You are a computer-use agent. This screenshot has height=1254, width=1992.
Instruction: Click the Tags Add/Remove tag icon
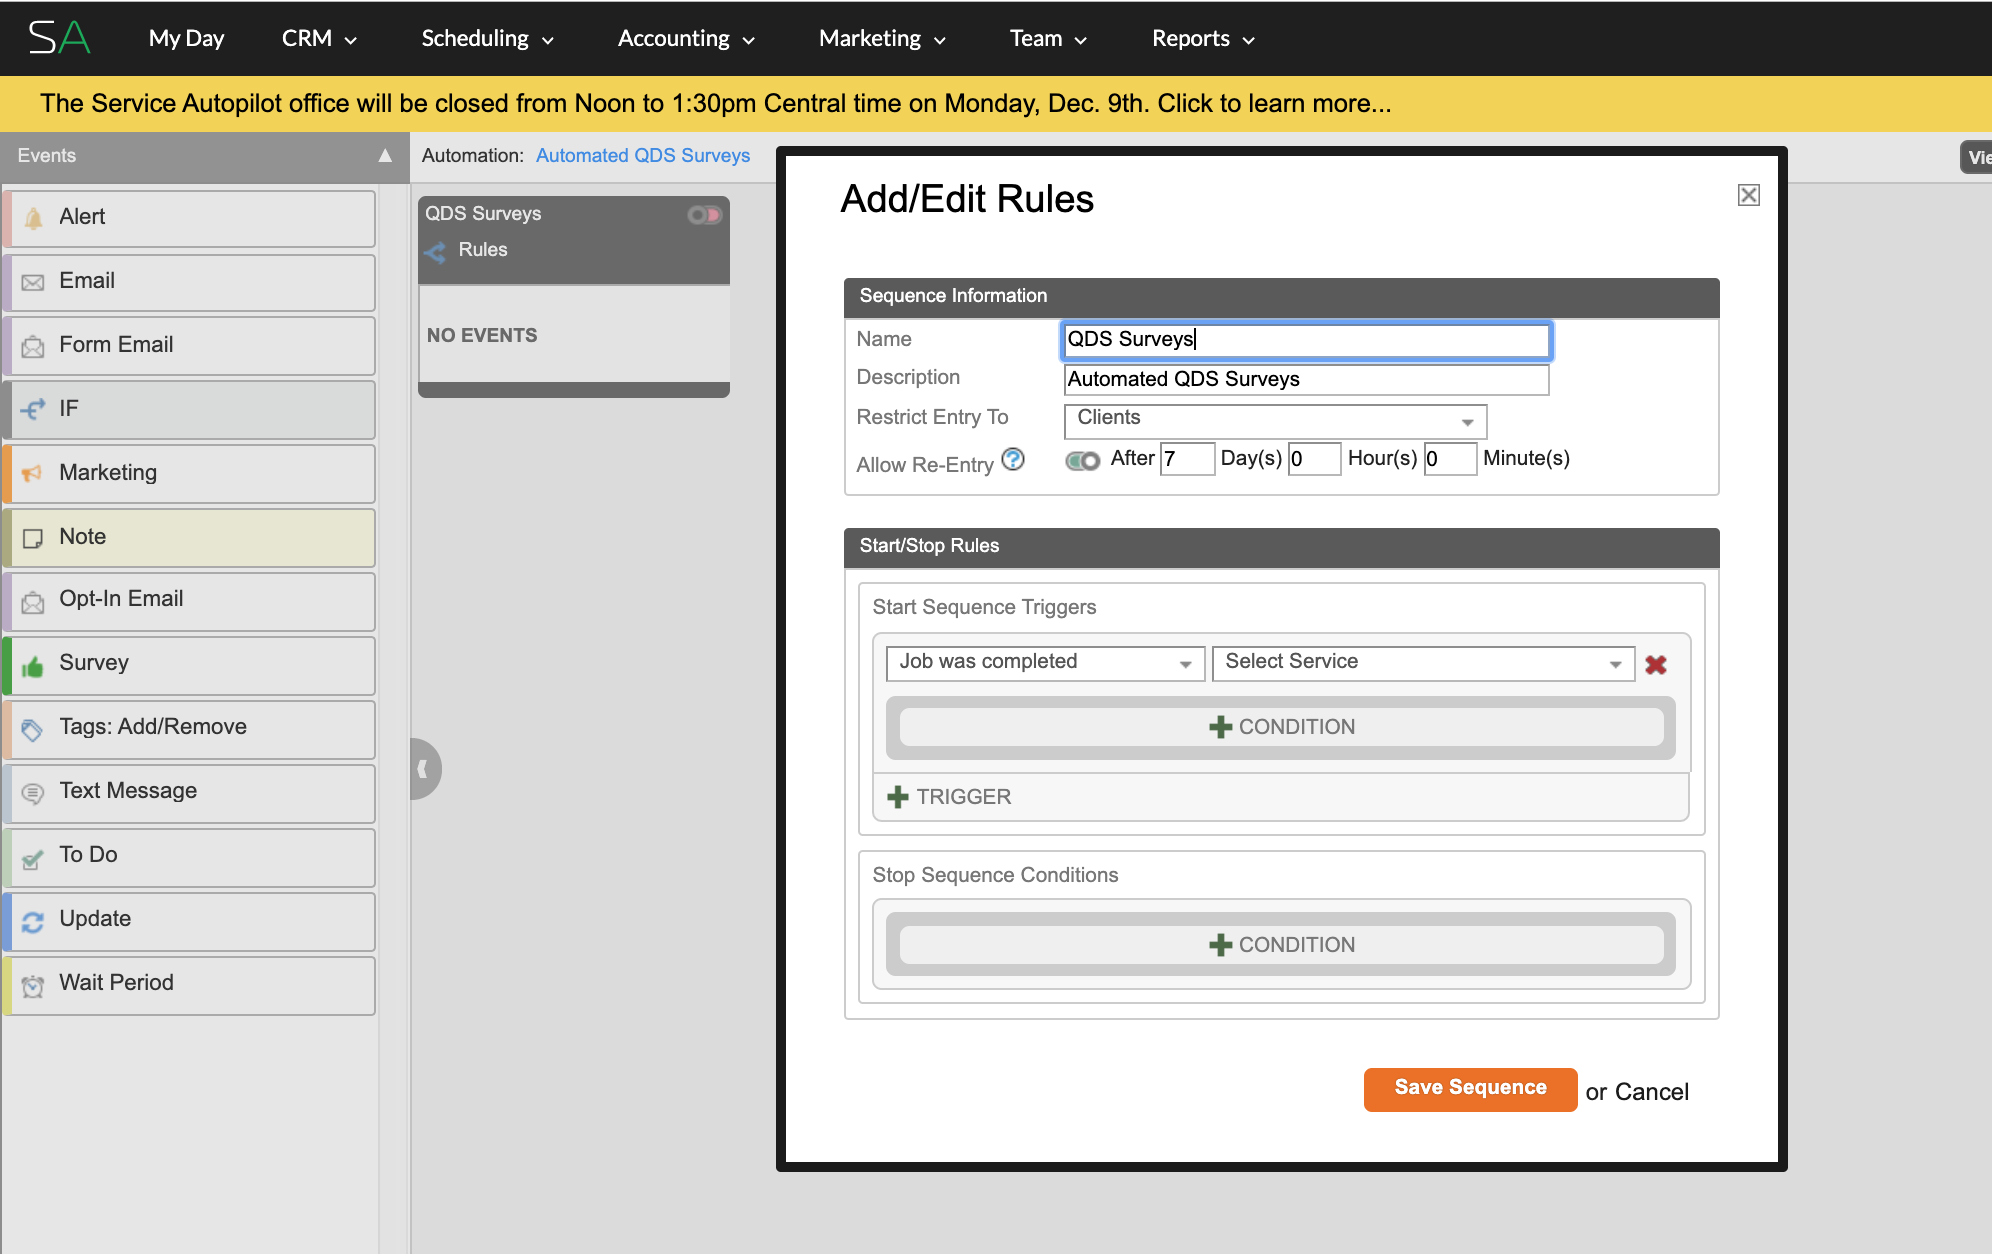coord(32,730)
